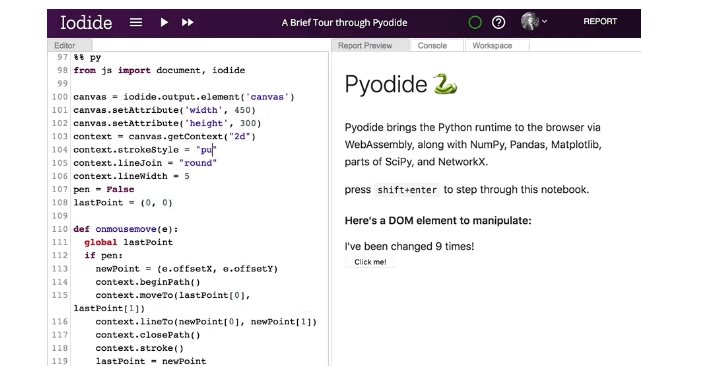
Task: Click line 114 'context.beginPath()' code
Action: (148, 282)
